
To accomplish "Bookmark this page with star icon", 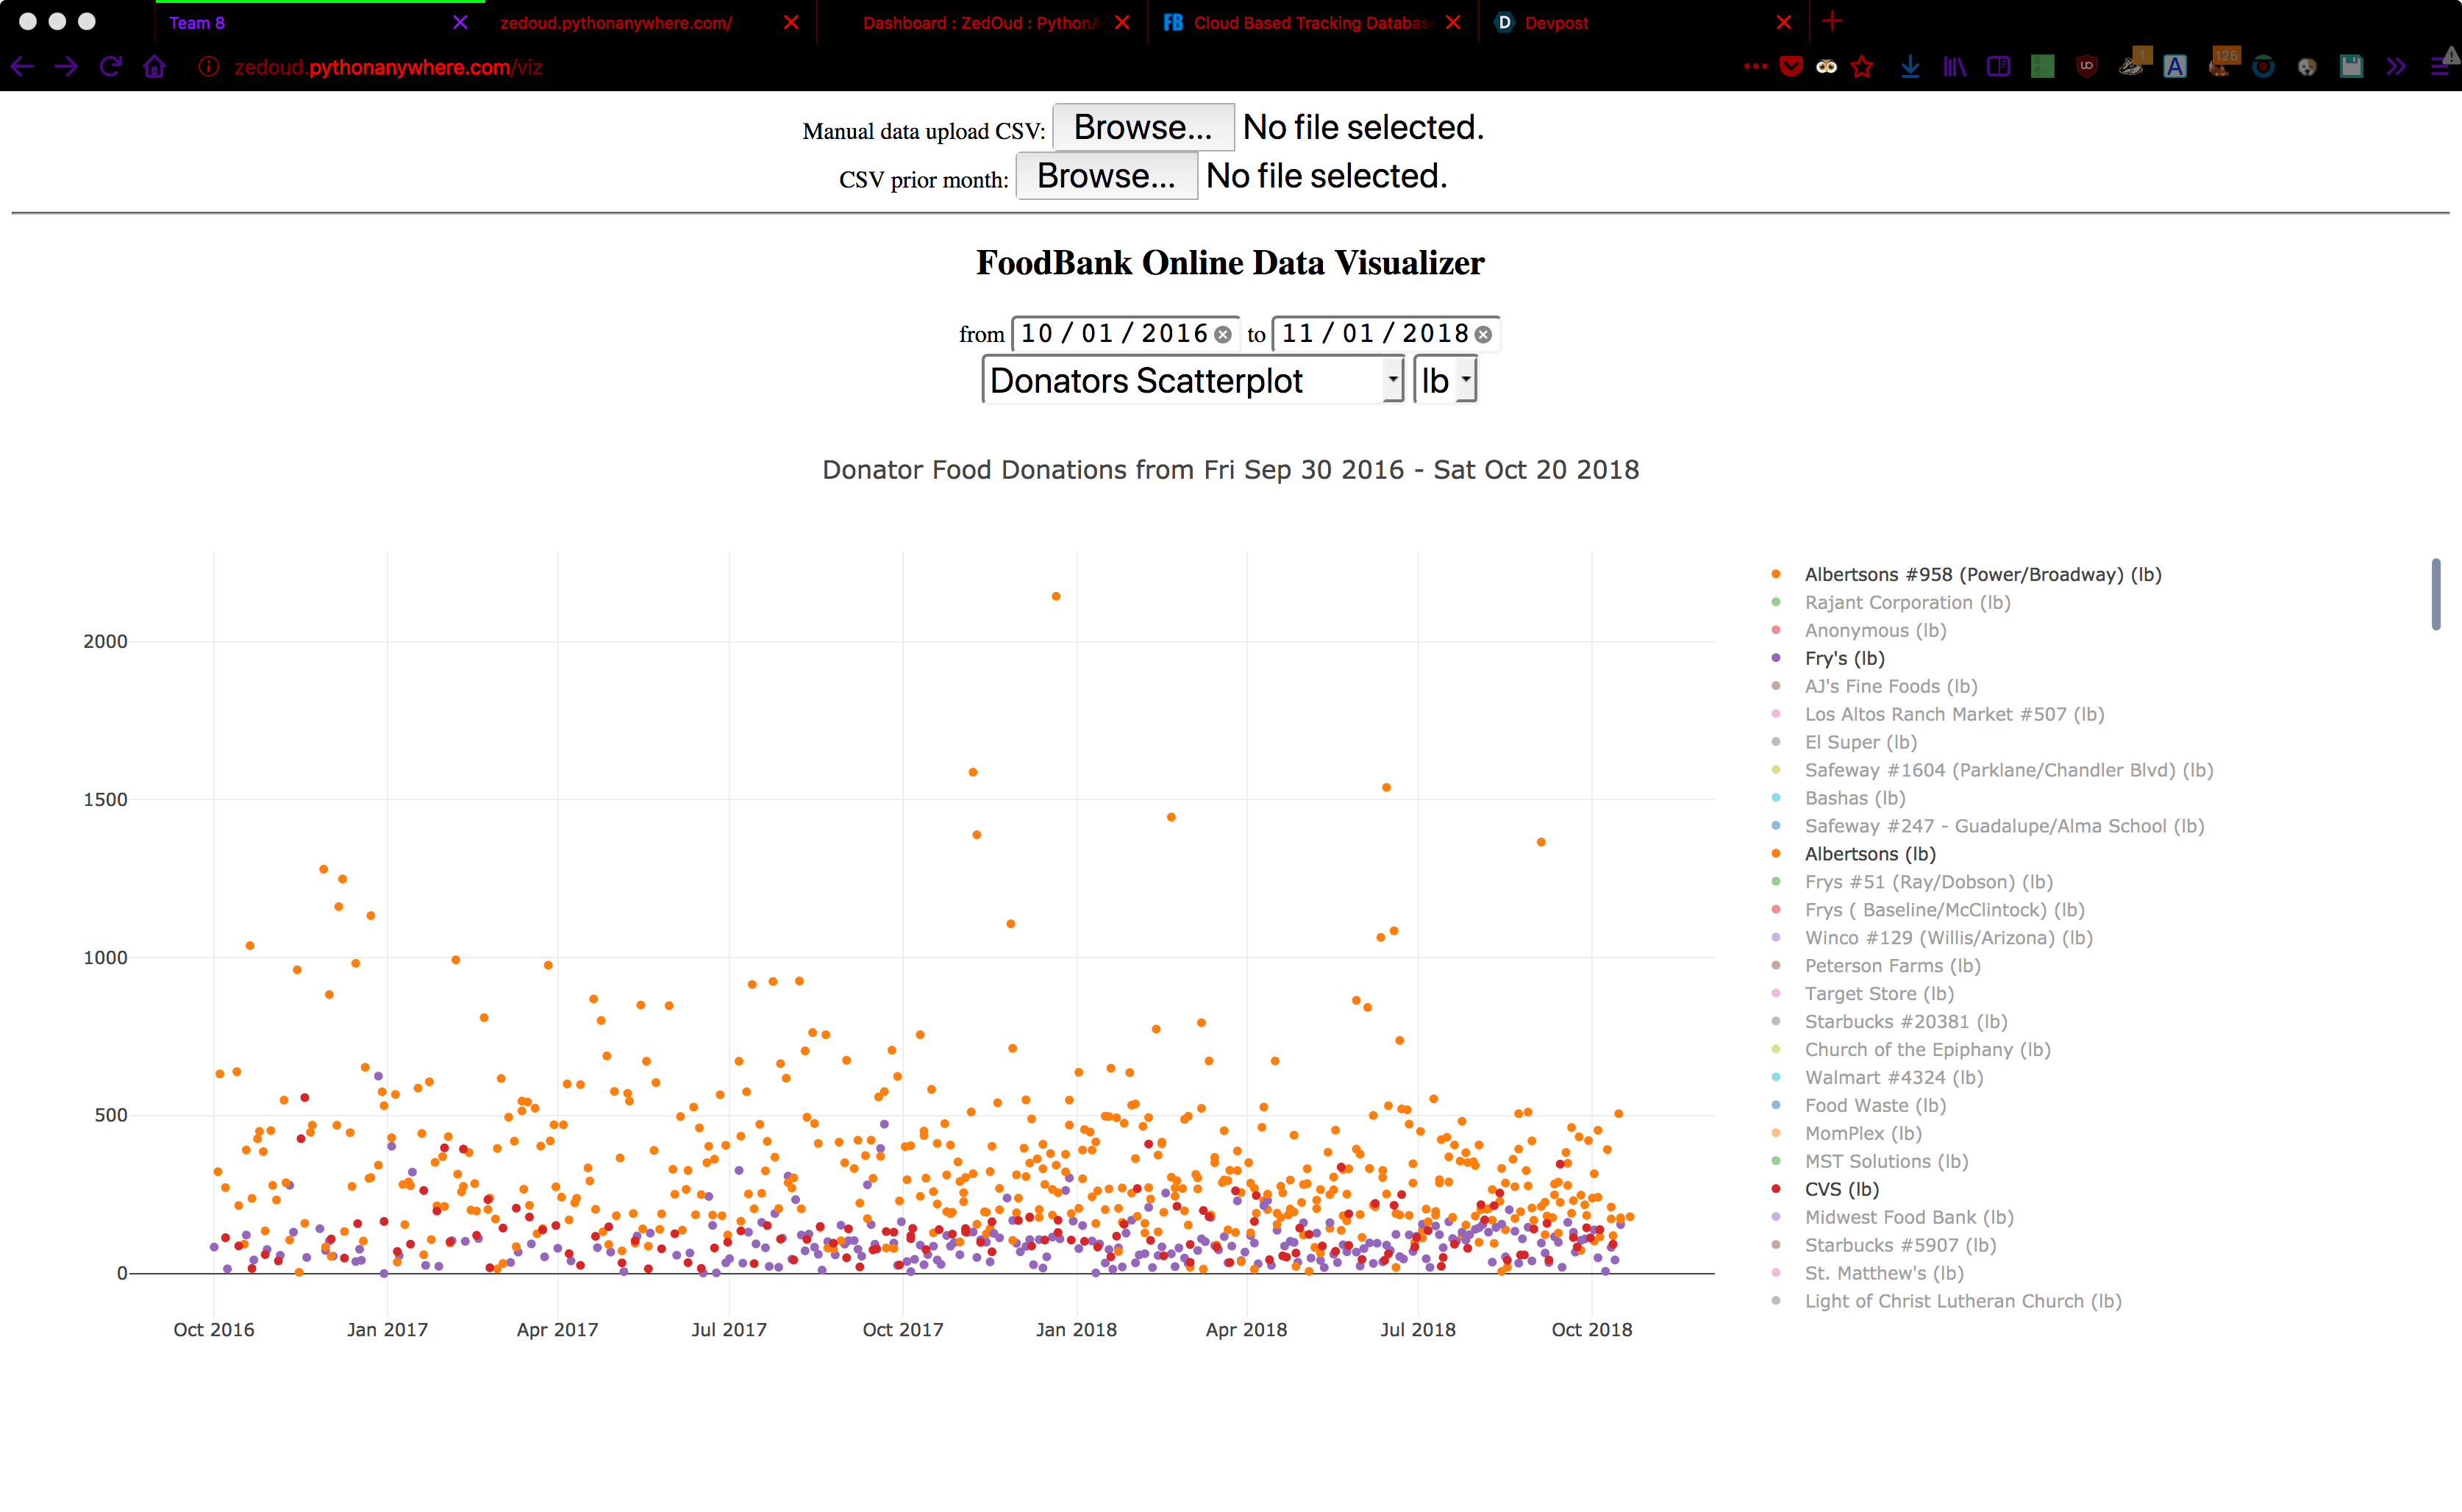I will pyautogui.click(x=1862, y=67).
